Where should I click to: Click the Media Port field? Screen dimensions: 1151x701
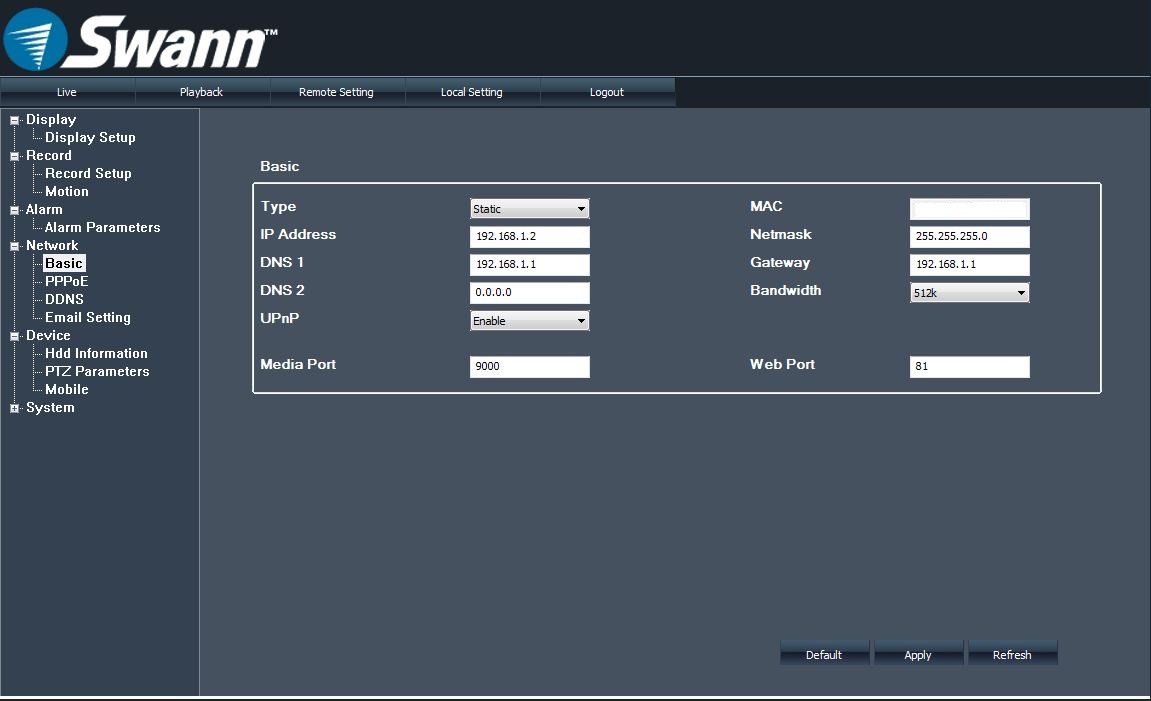529,366
